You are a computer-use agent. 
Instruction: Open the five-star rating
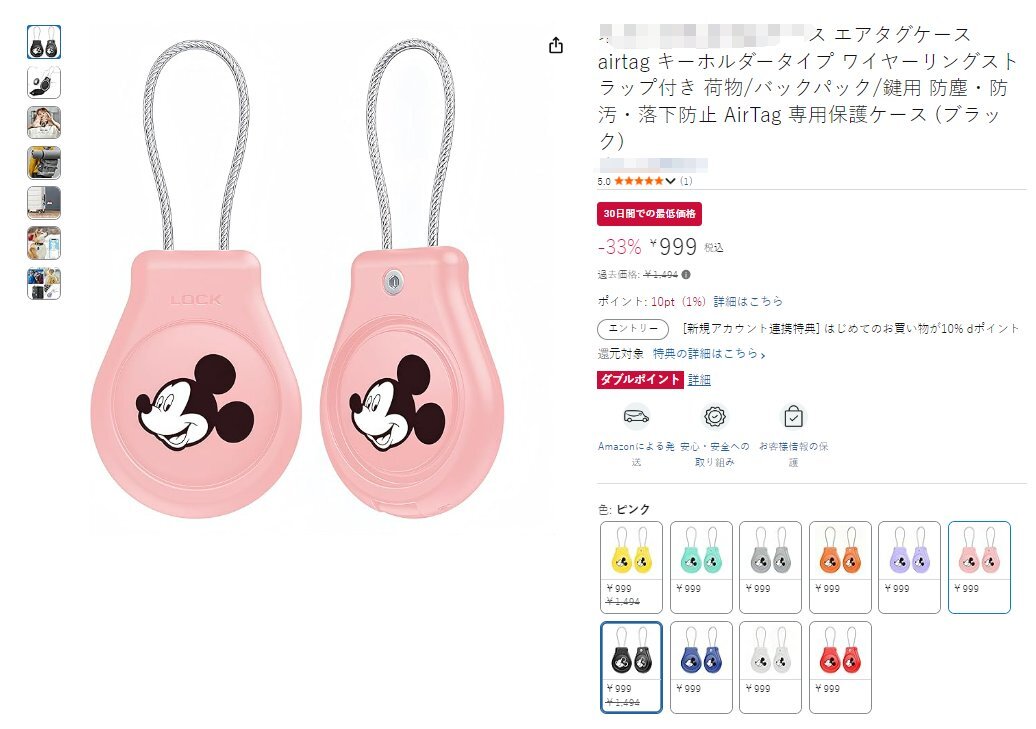coord(638,180)
